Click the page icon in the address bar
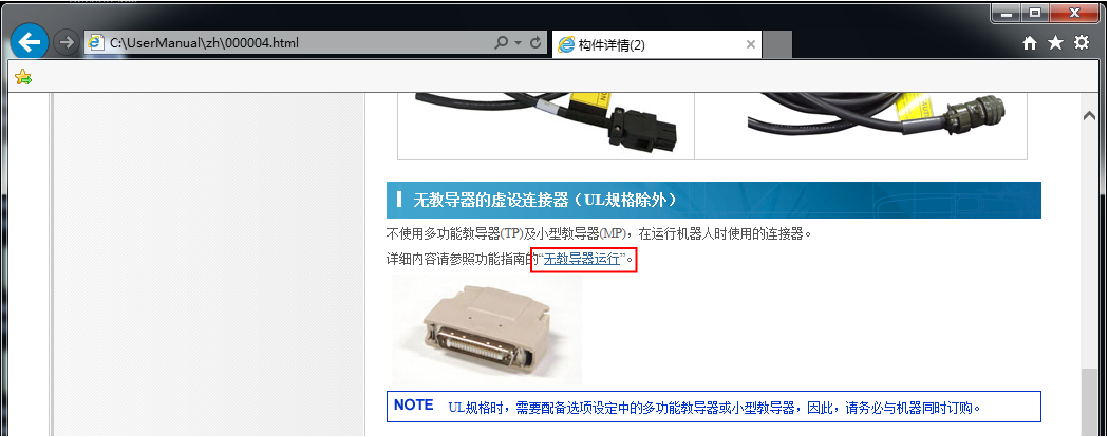Screen dimensions: 1107x437 95,43
